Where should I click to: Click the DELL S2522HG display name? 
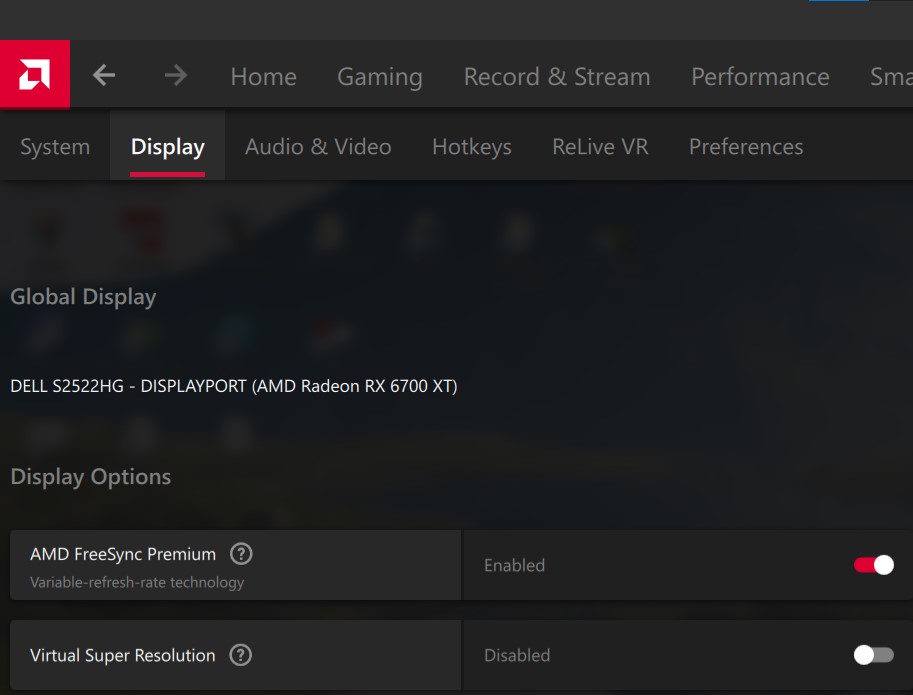(x=234, y=386)
